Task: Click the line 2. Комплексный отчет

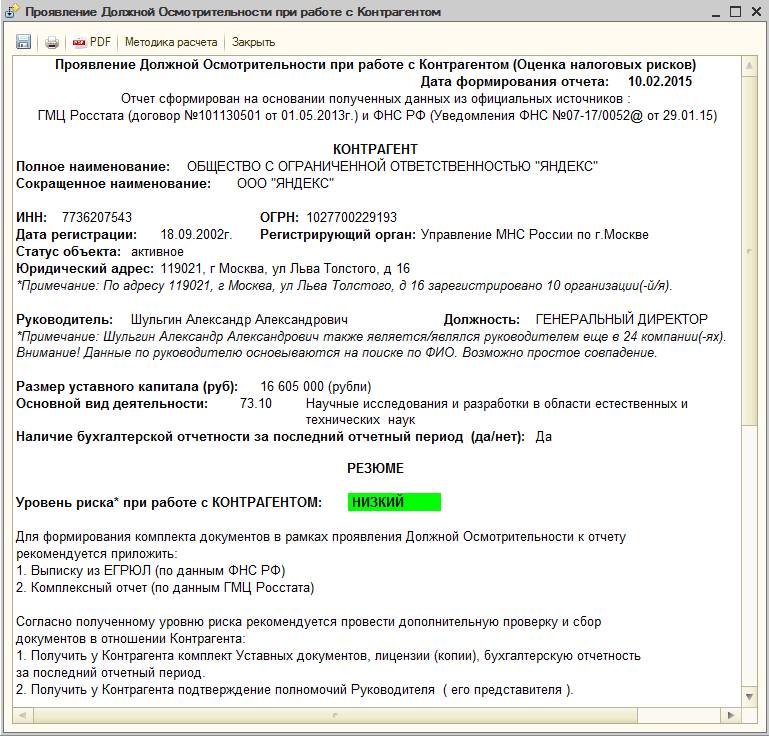Action: click(x=165, y=587)
